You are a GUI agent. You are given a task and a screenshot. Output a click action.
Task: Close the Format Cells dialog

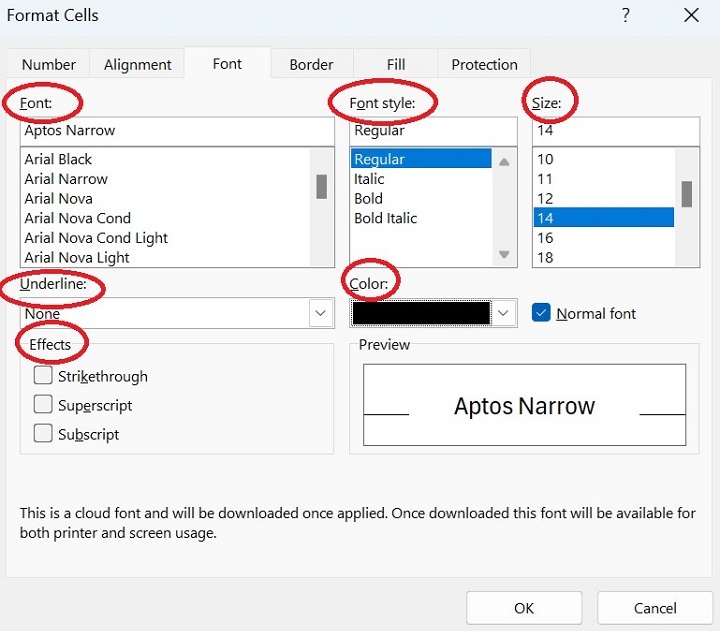click(691, 15)
